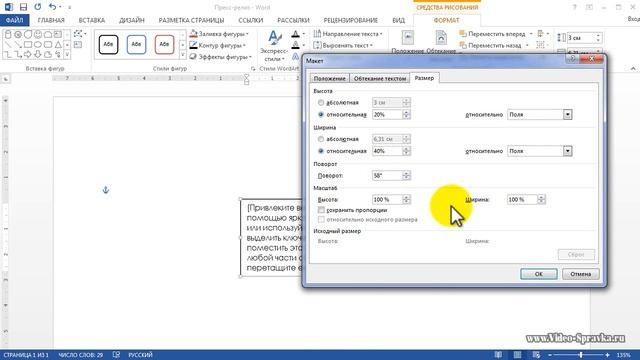Select the blue-outlined Абв shape style
The image size is (640, 360).
tap(136, 44)
